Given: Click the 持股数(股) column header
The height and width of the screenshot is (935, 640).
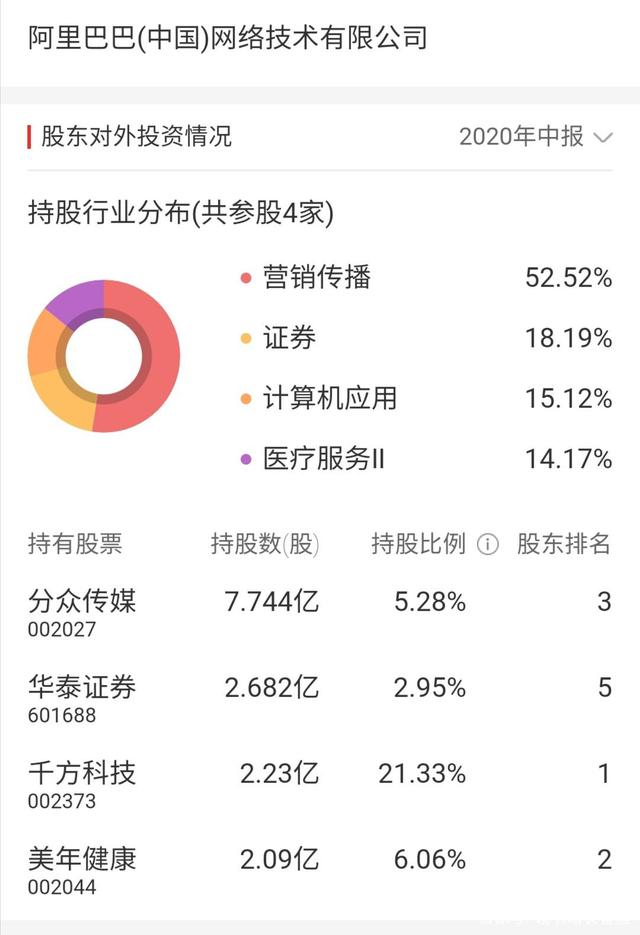Looking at the screenshot, I should coord(265,544).
